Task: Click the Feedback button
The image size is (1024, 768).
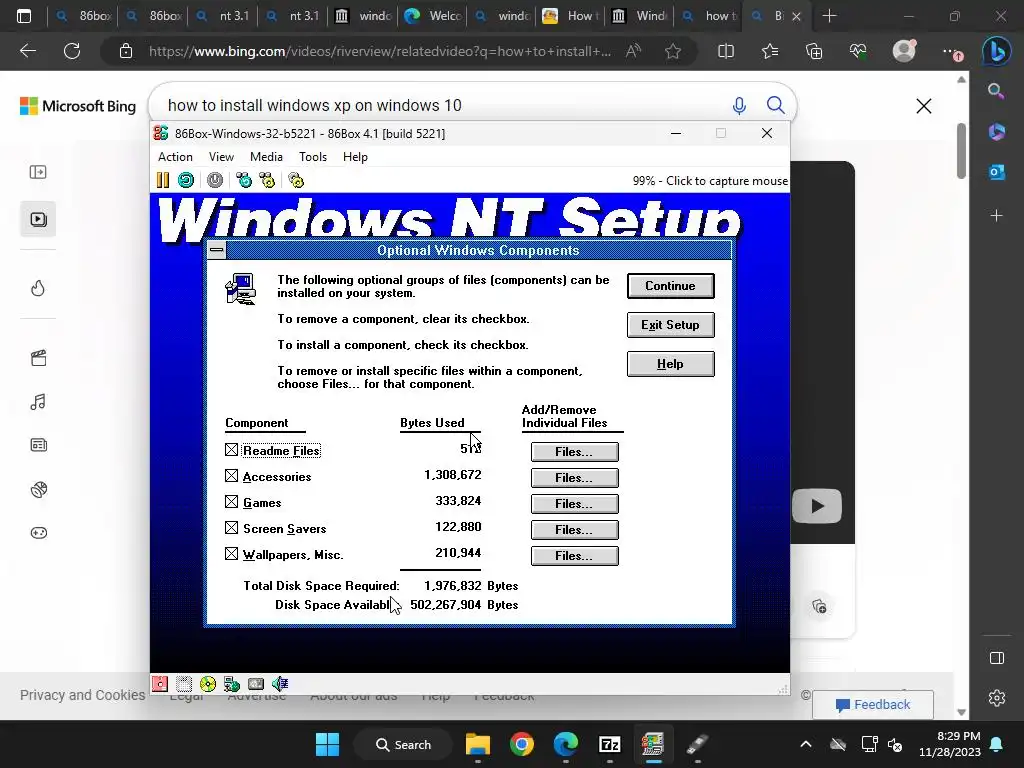Action: pyautogui.click(x=872, y=705)
